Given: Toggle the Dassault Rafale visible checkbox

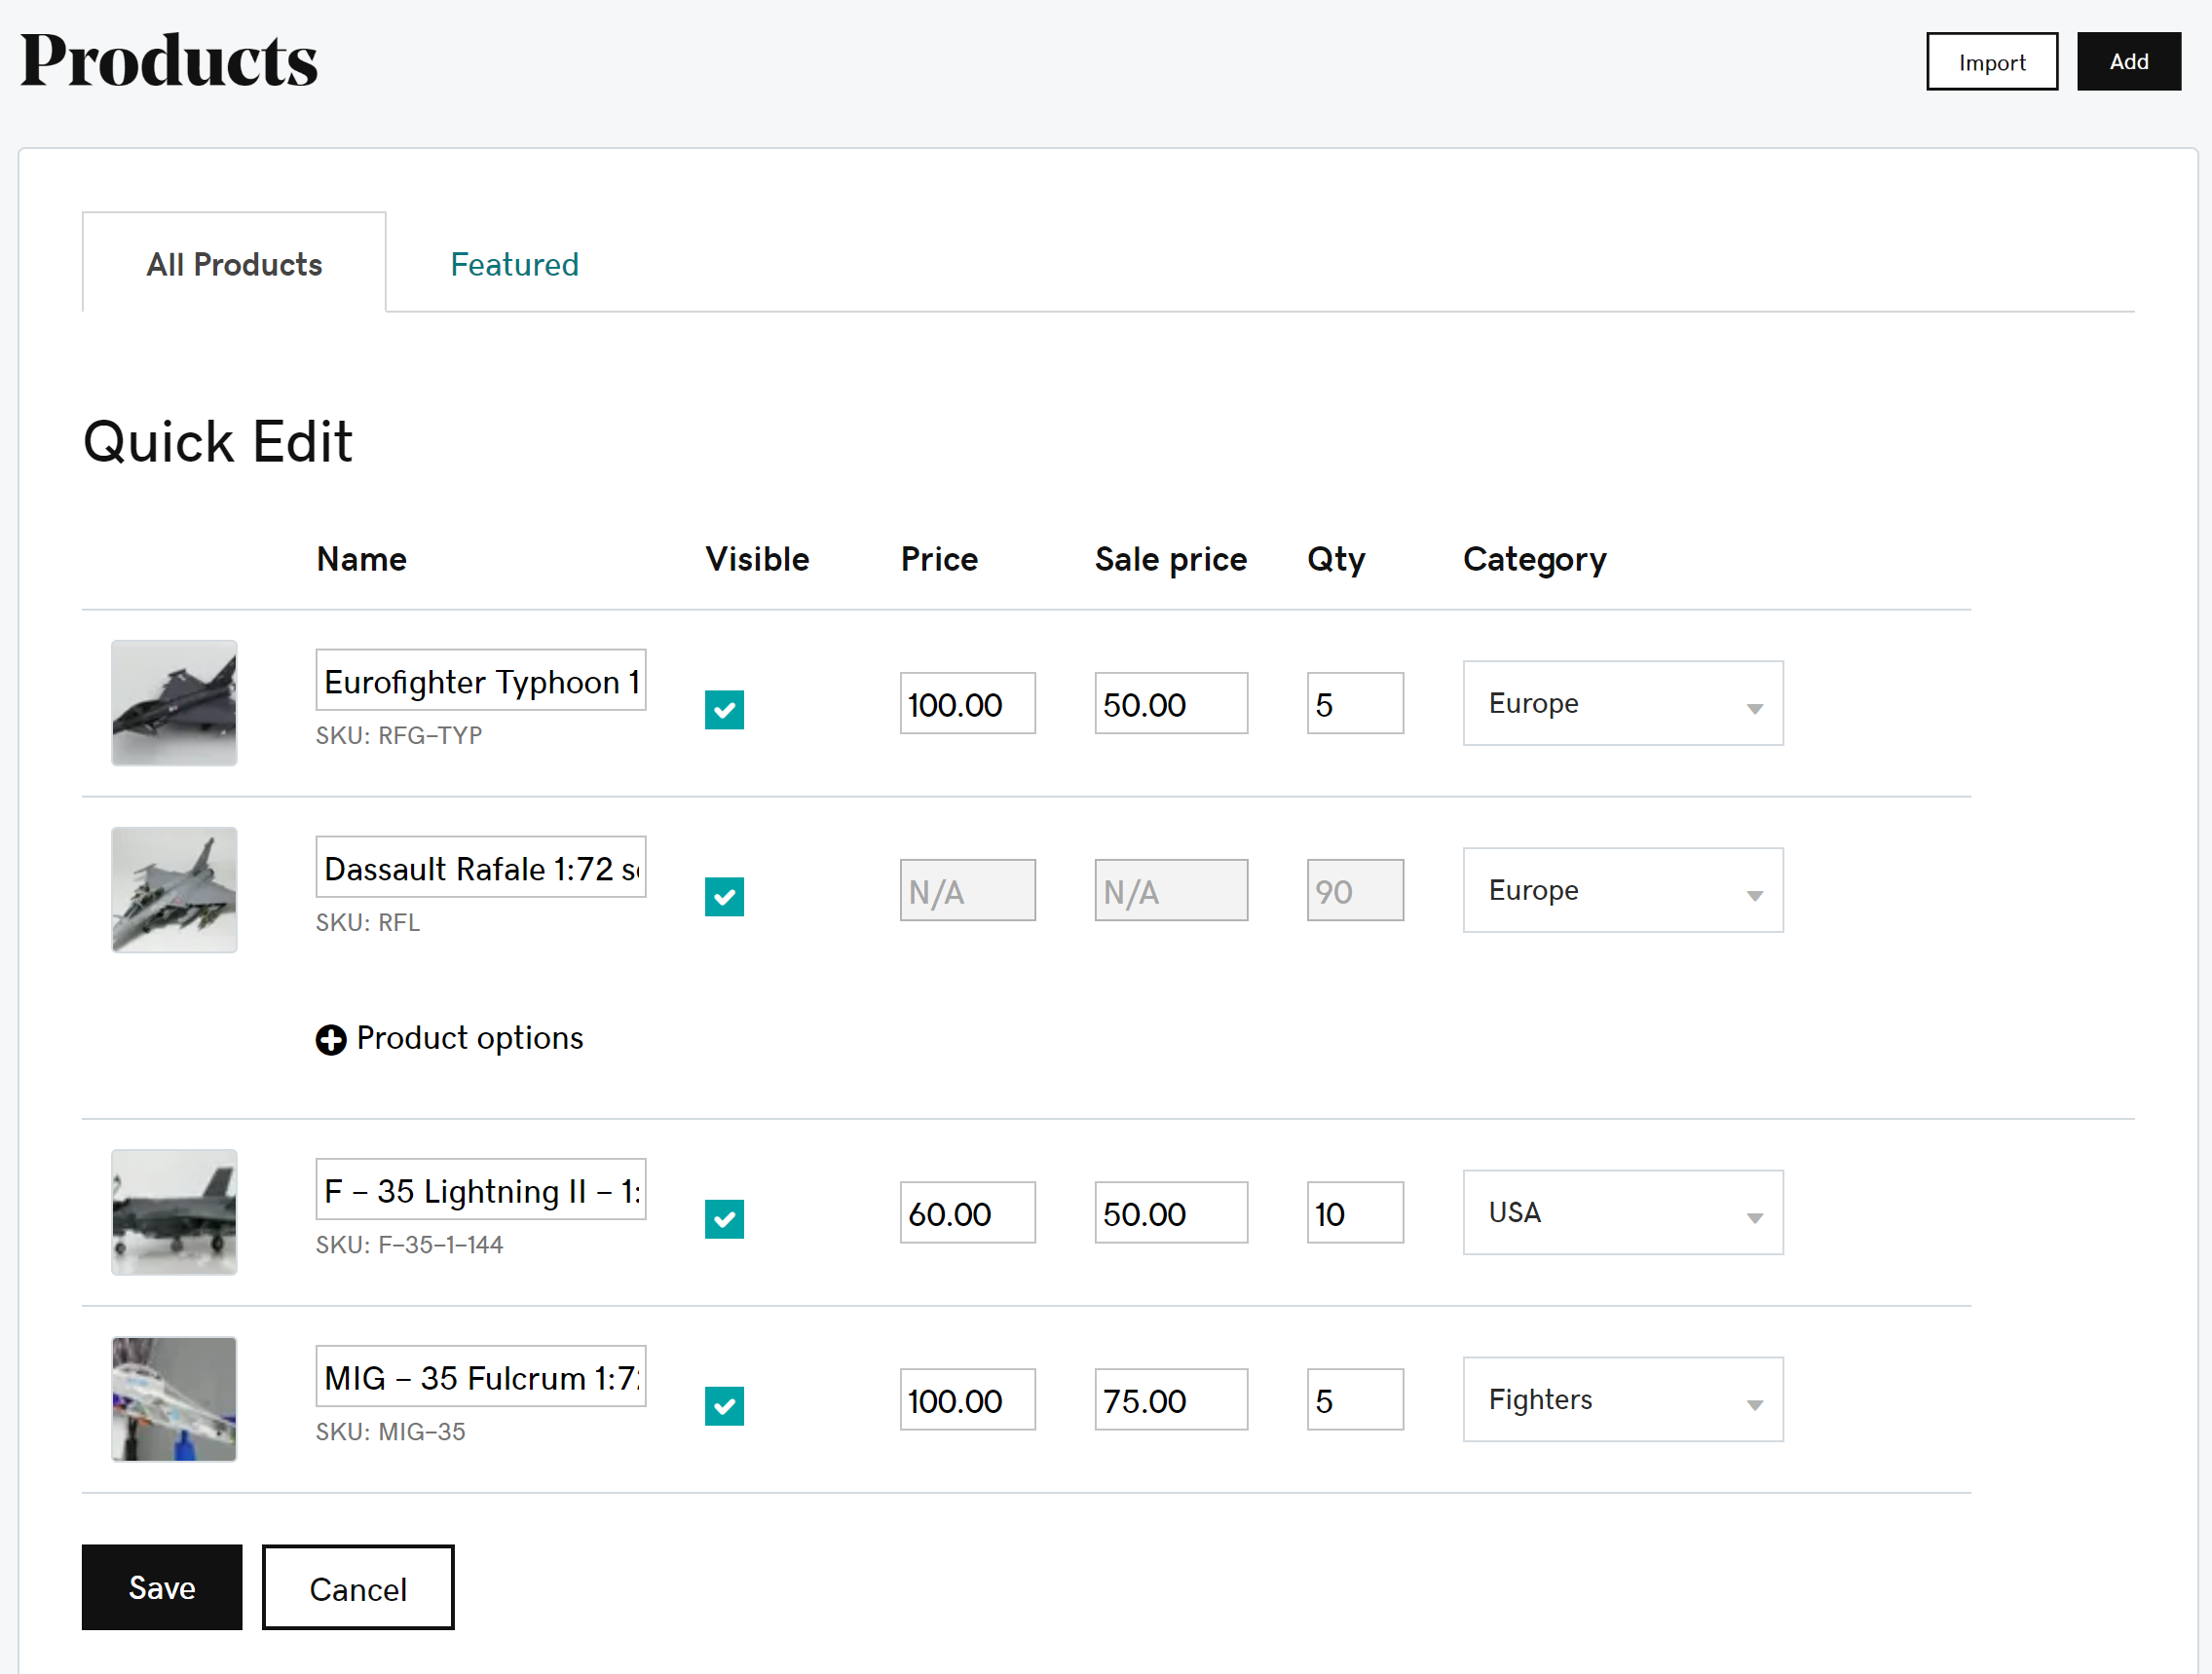Looking at the screenshot, I should 724,897.
